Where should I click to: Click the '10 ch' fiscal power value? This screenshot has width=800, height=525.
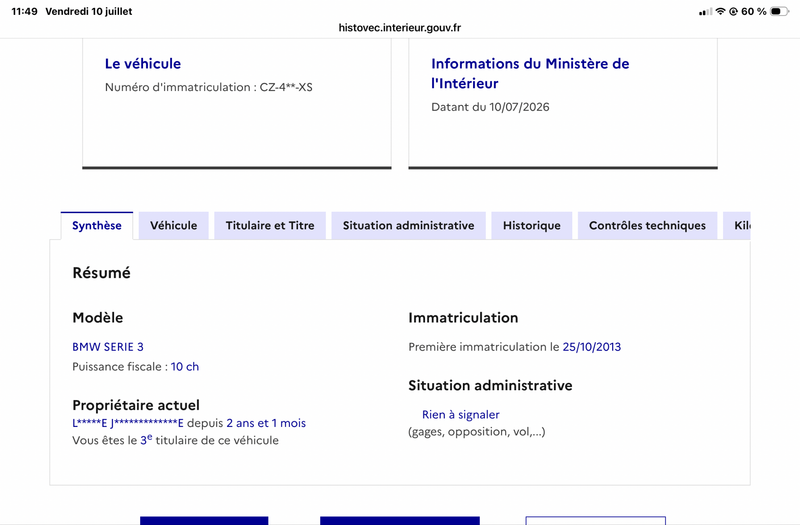[x=185, y=367]
